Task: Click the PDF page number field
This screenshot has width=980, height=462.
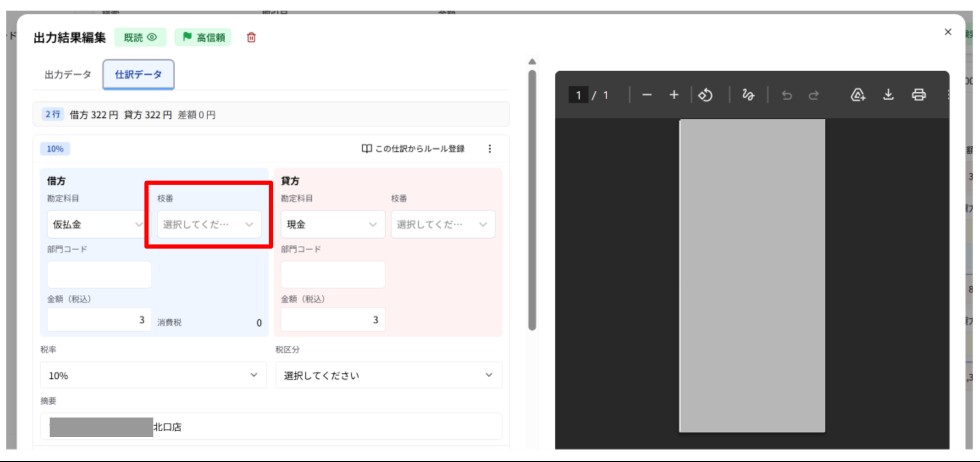Action: click(x=578, y=95)
